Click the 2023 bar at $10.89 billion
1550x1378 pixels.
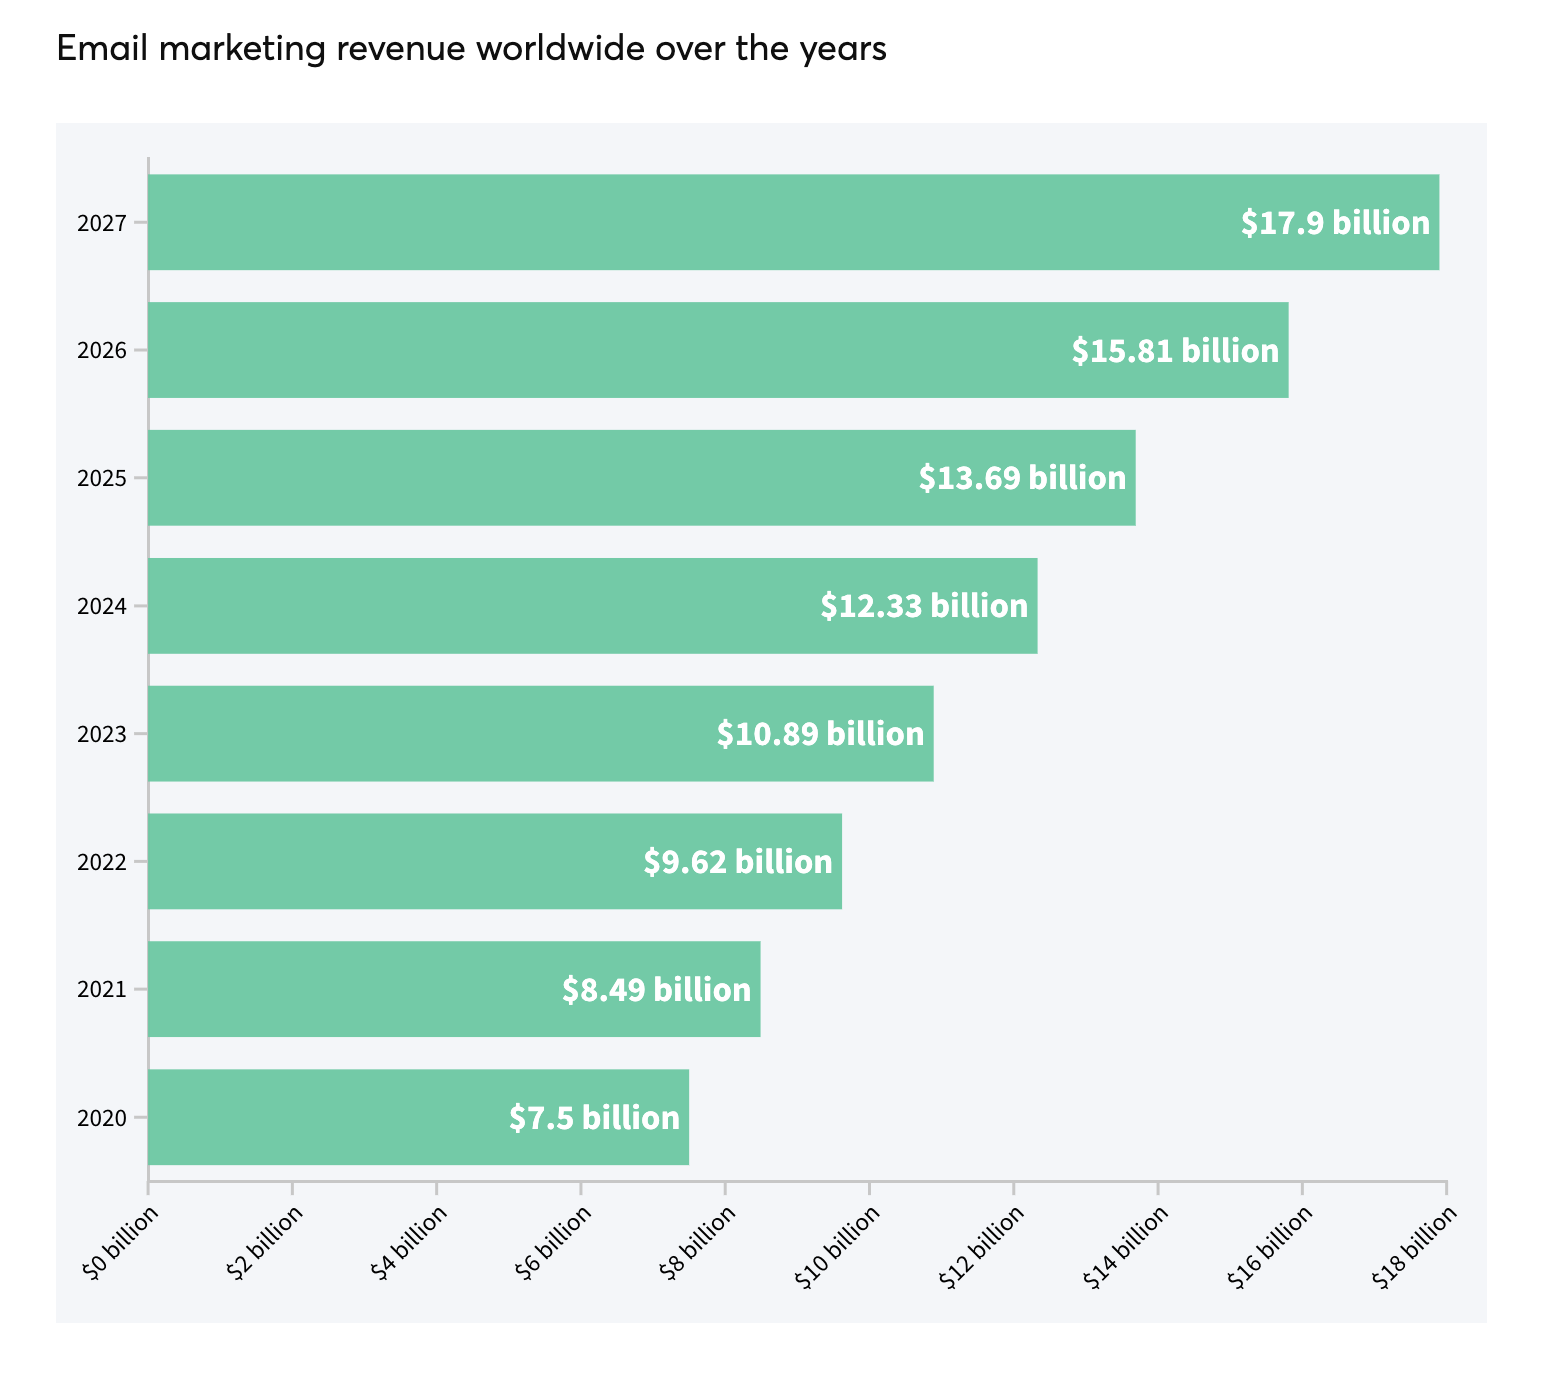click(541, 734)
